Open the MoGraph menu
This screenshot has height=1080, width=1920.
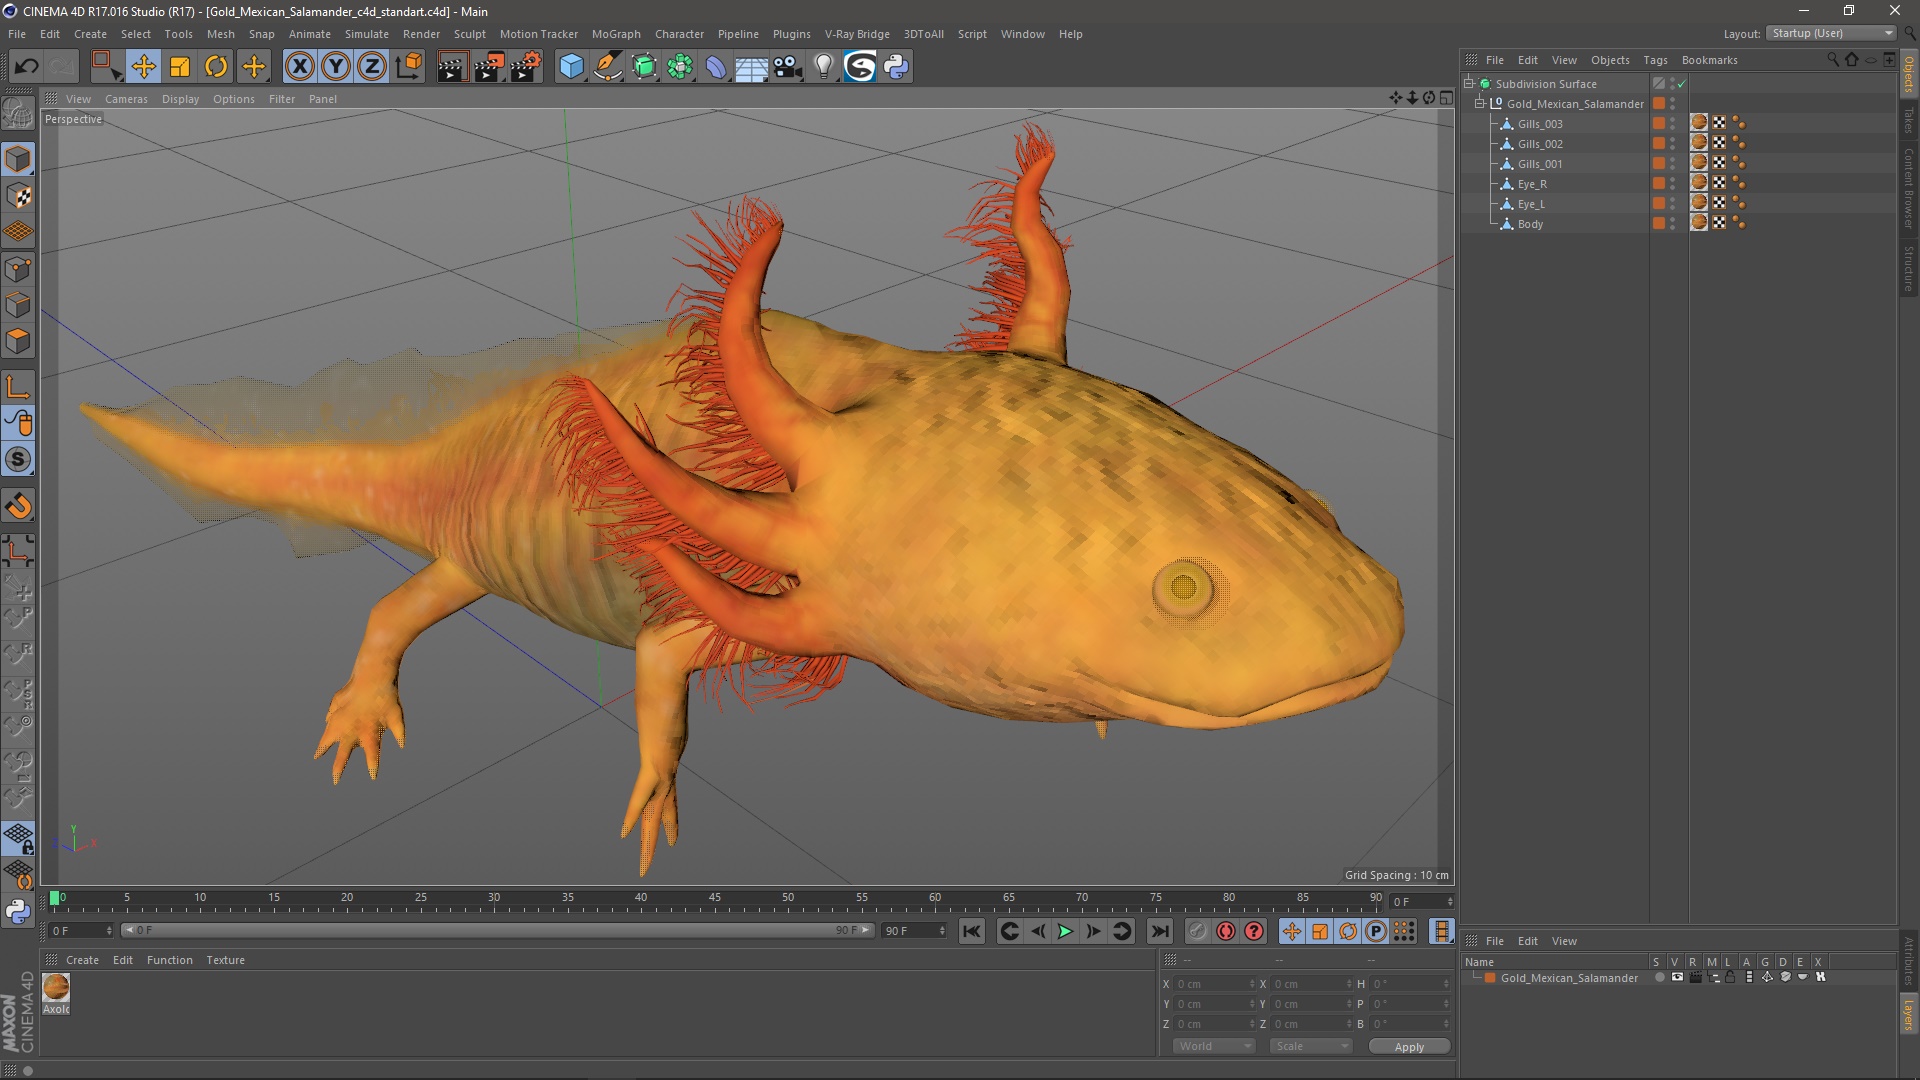[615, 34]
